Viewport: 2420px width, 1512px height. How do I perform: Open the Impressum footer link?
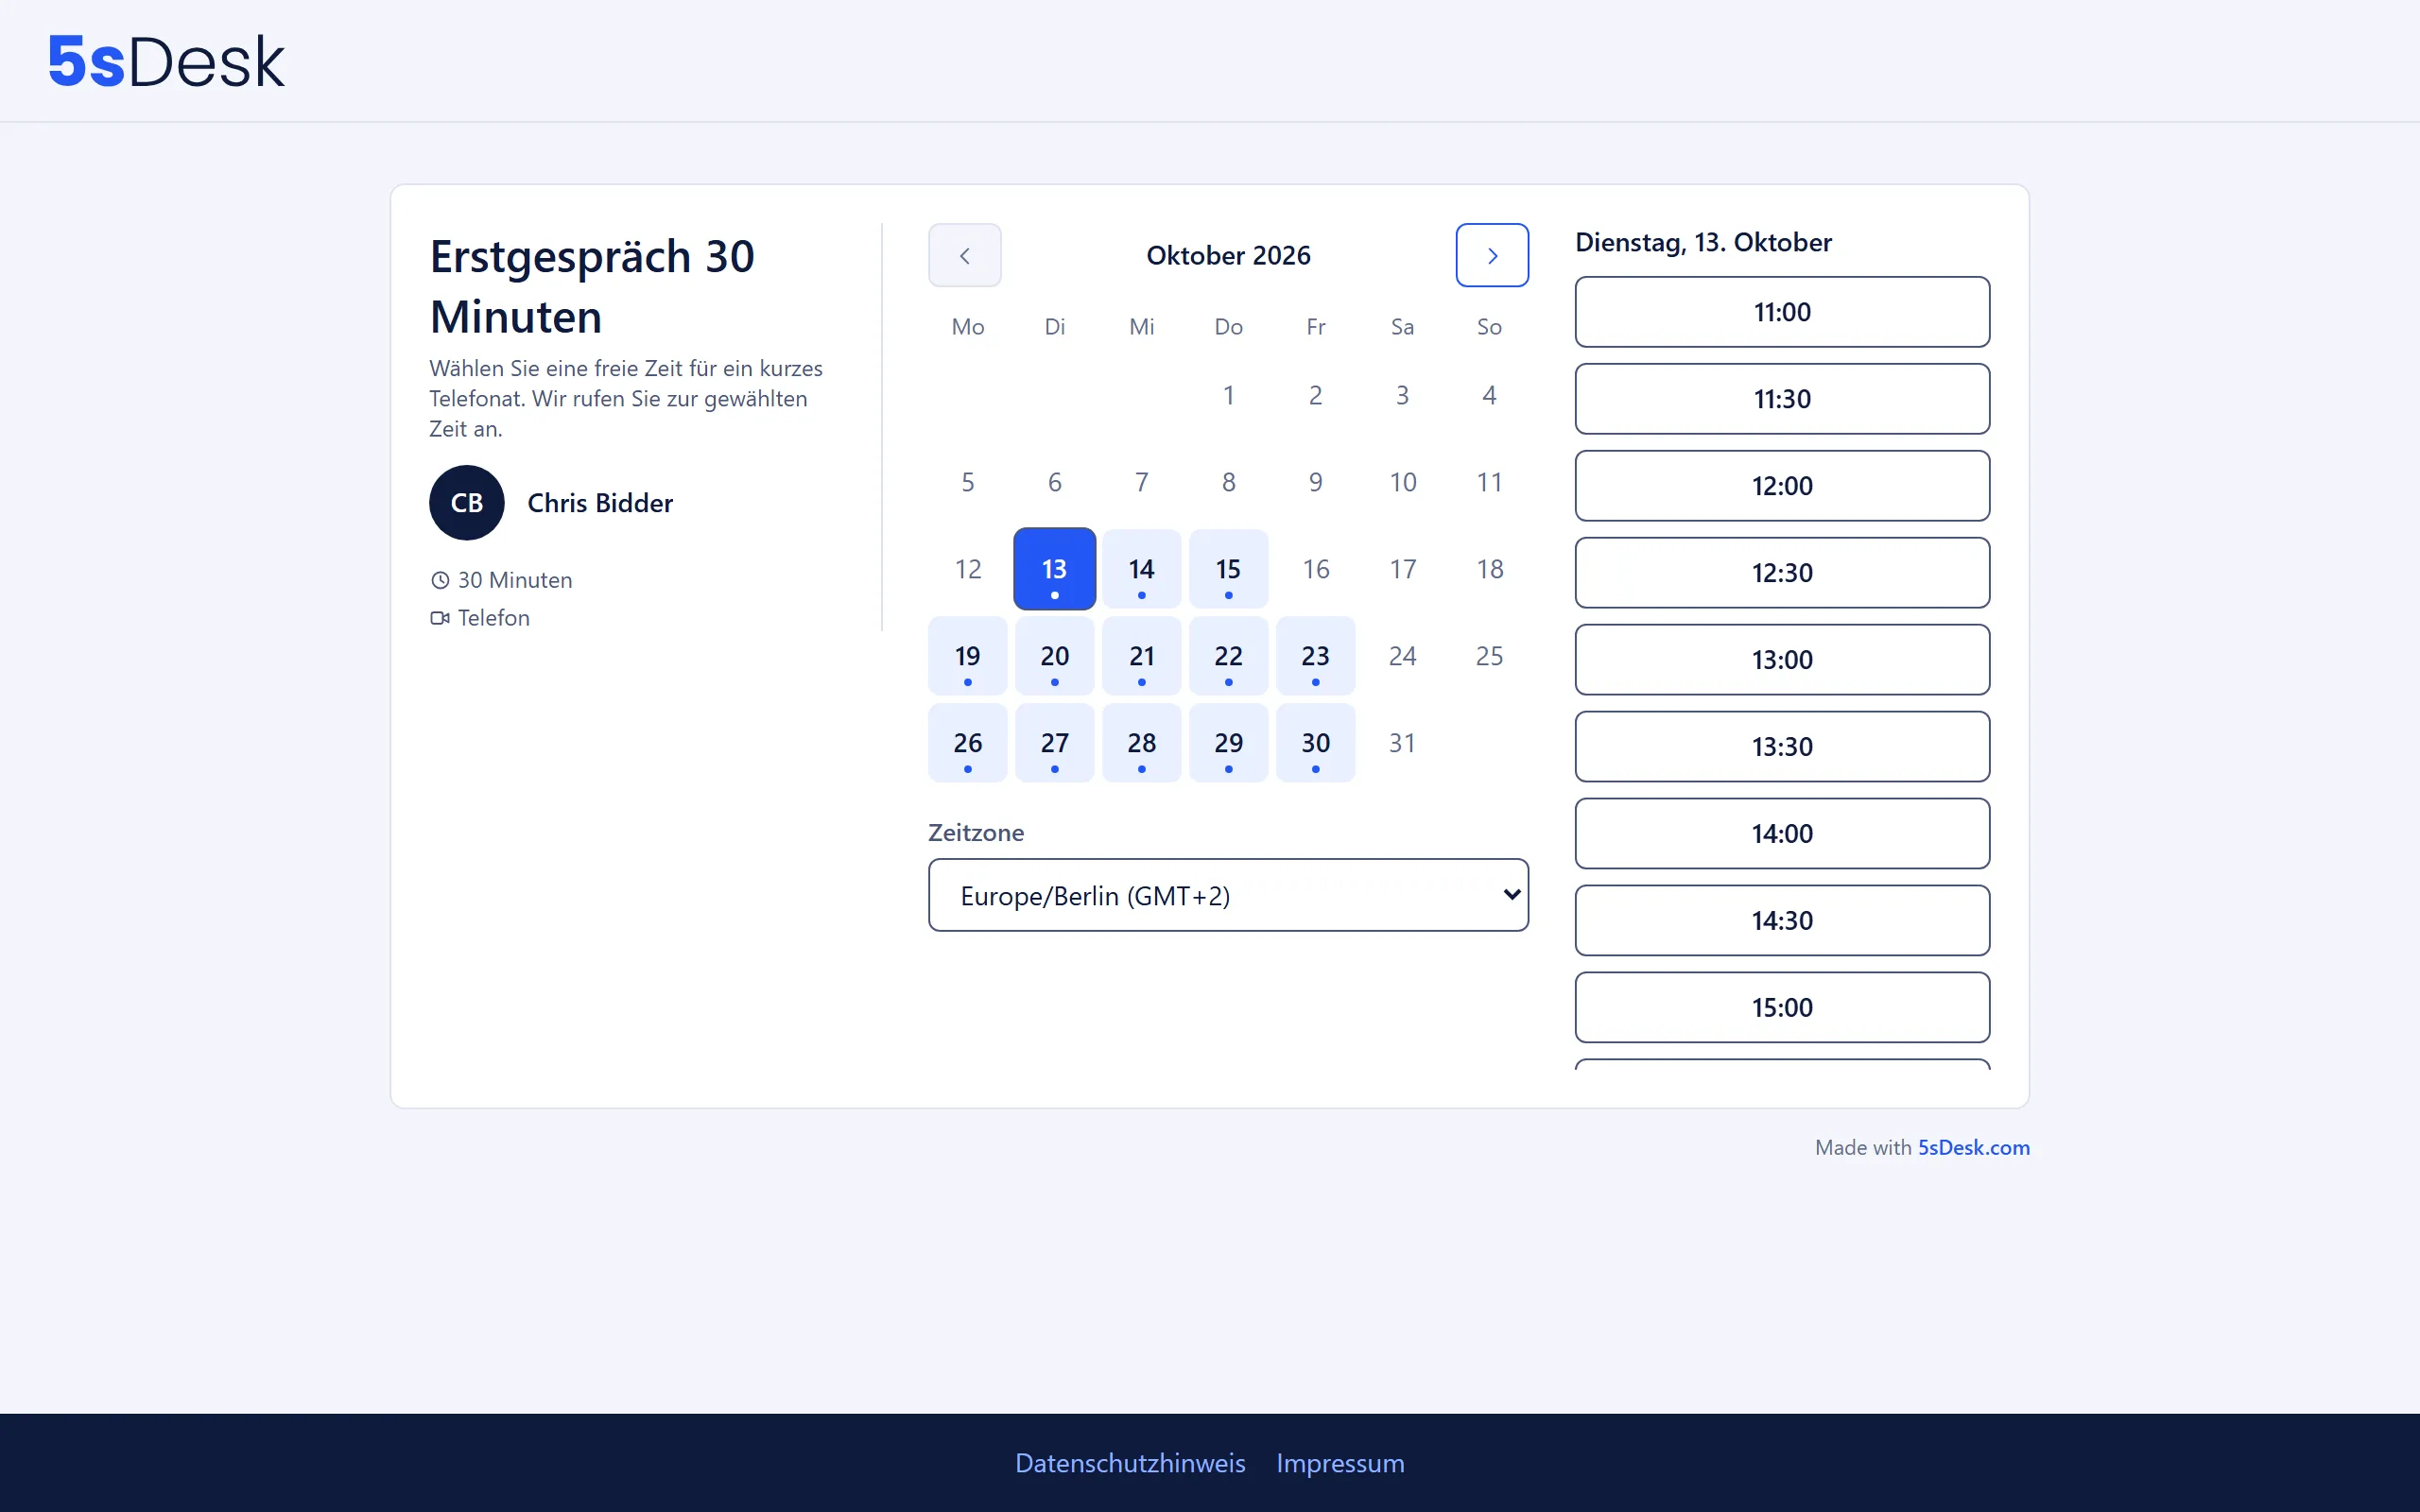point(1340,1463)
